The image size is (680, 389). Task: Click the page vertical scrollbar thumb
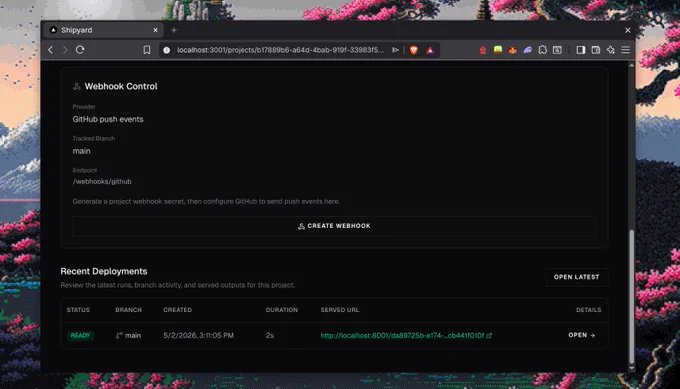631,297
